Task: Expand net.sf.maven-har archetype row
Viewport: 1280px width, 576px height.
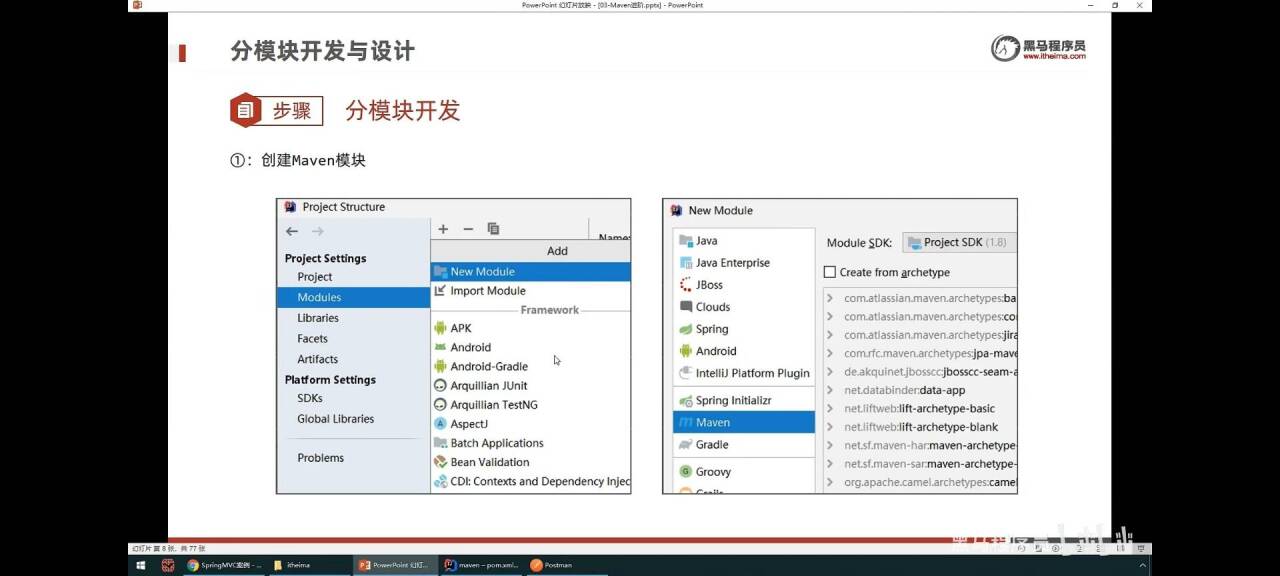Action: click(x=830, y=445)
